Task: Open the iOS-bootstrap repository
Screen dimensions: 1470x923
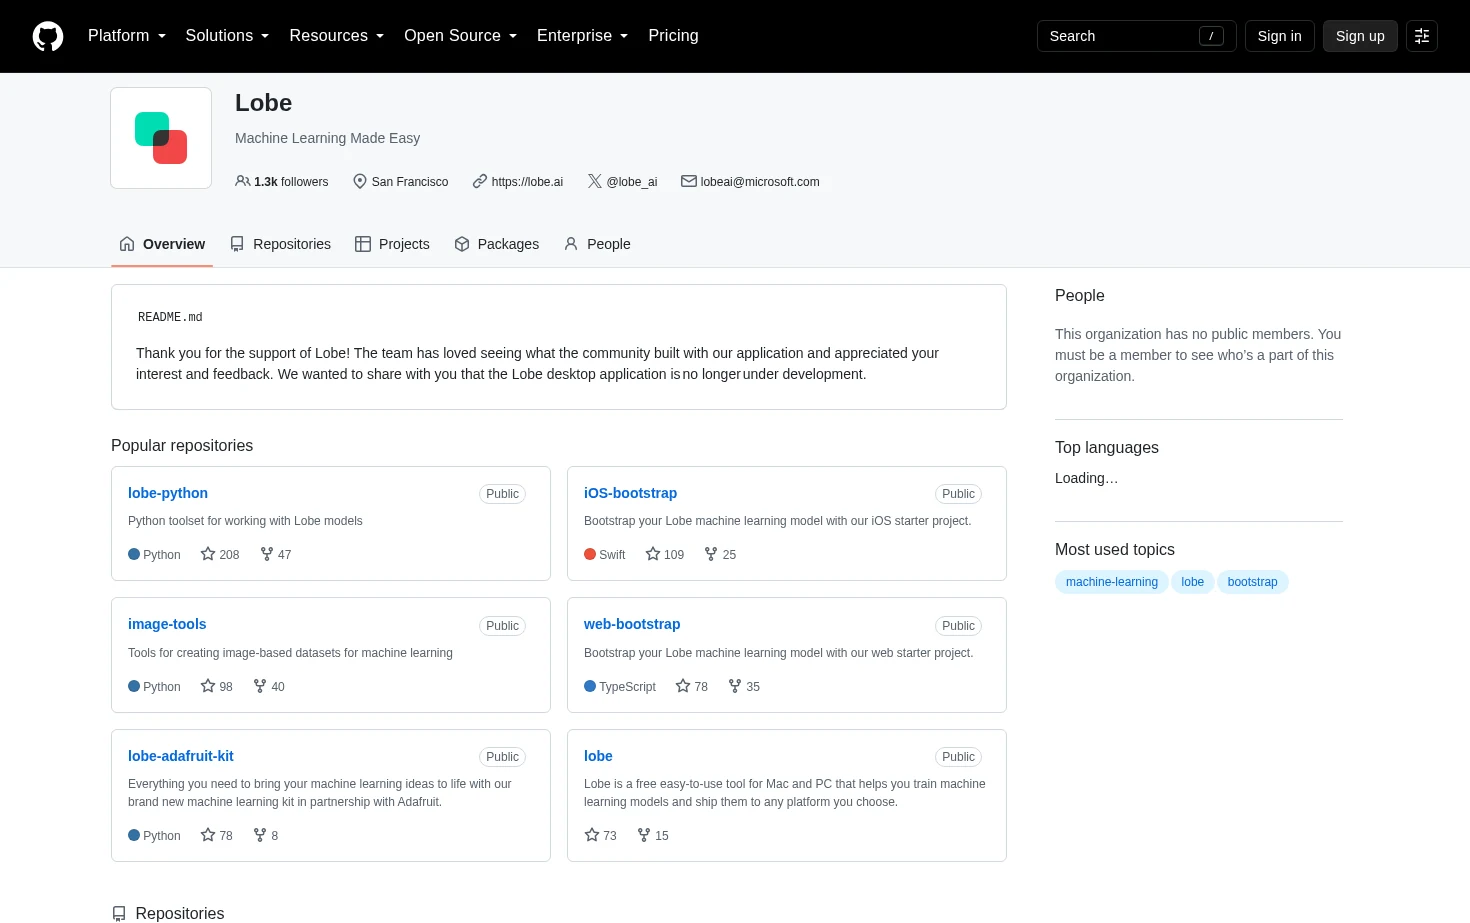Action: click(630, 493)
